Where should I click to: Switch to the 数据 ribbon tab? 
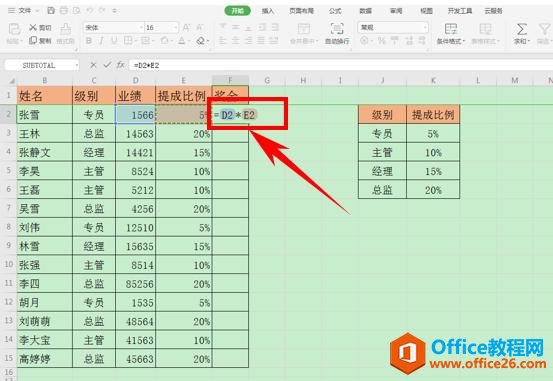366,11
